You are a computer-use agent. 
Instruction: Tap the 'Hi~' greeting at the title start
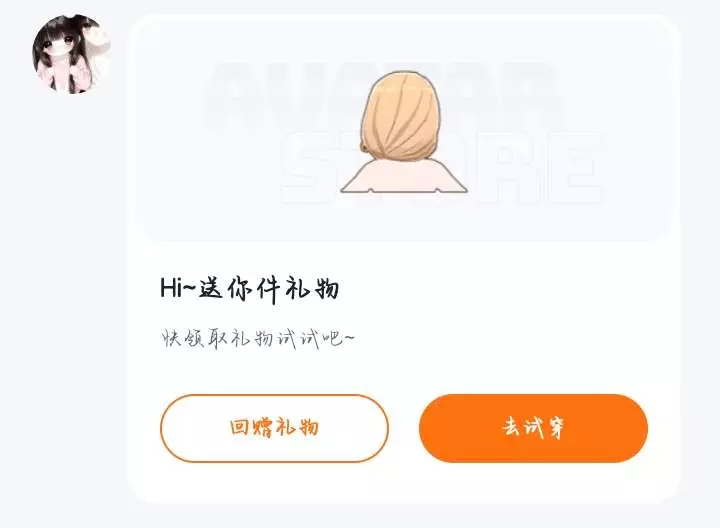pyautogui.click(x=177, y=288)
